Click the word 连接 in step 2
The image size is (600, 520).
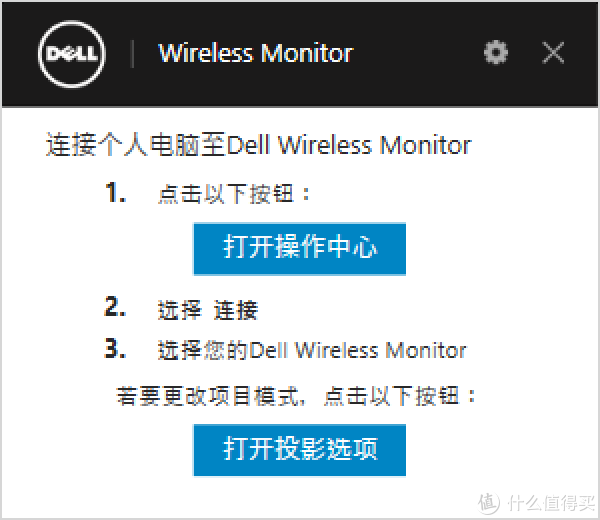(236, 310)
